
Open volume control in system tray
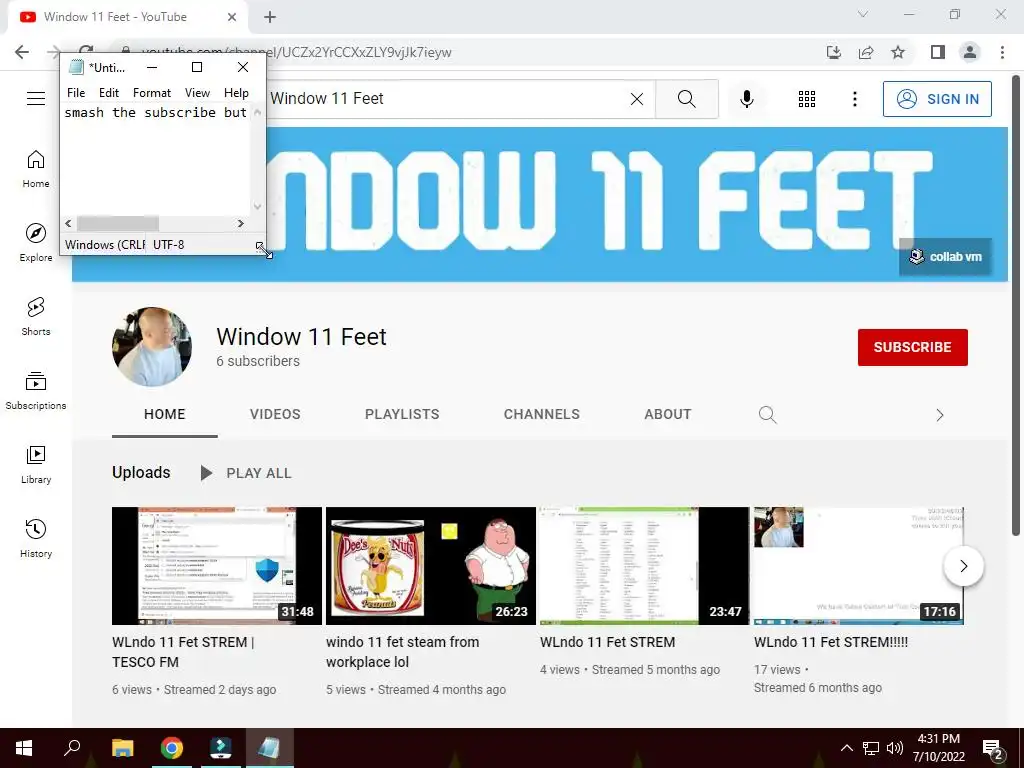point(895,748)
